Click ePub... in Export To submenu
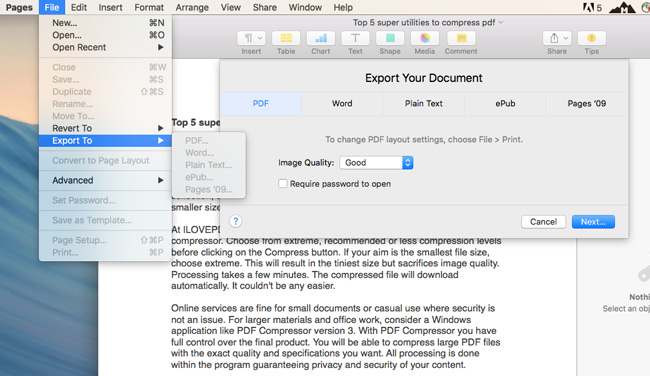Screen dimensions: 650x376 coord(209,177)
